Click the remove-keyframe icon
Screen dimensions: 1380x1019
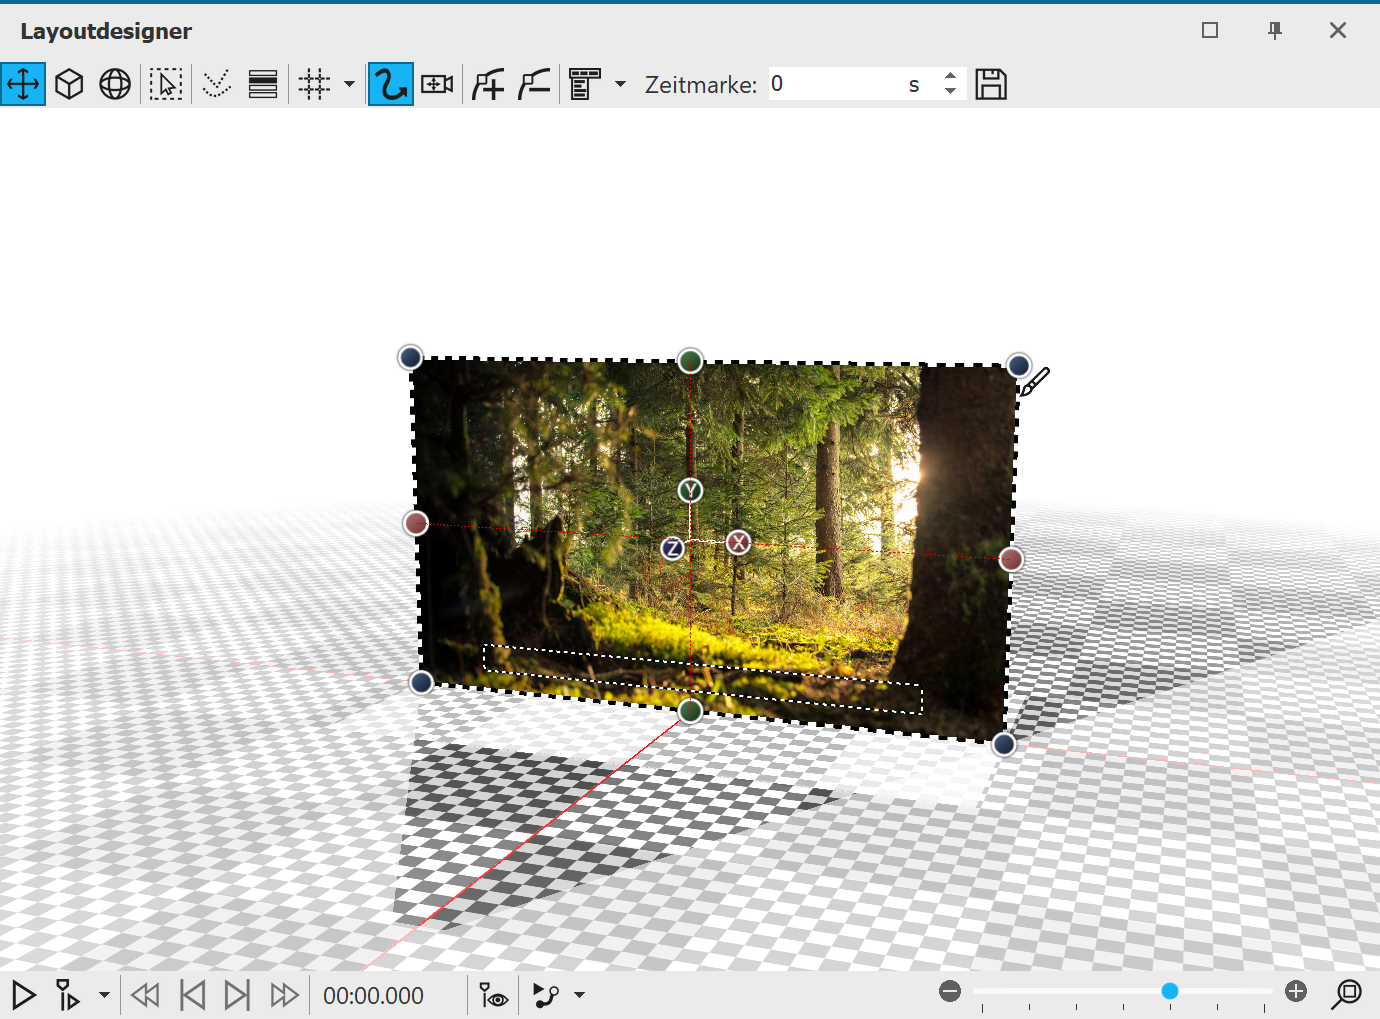pyautogui.click(x=534, y=84)
